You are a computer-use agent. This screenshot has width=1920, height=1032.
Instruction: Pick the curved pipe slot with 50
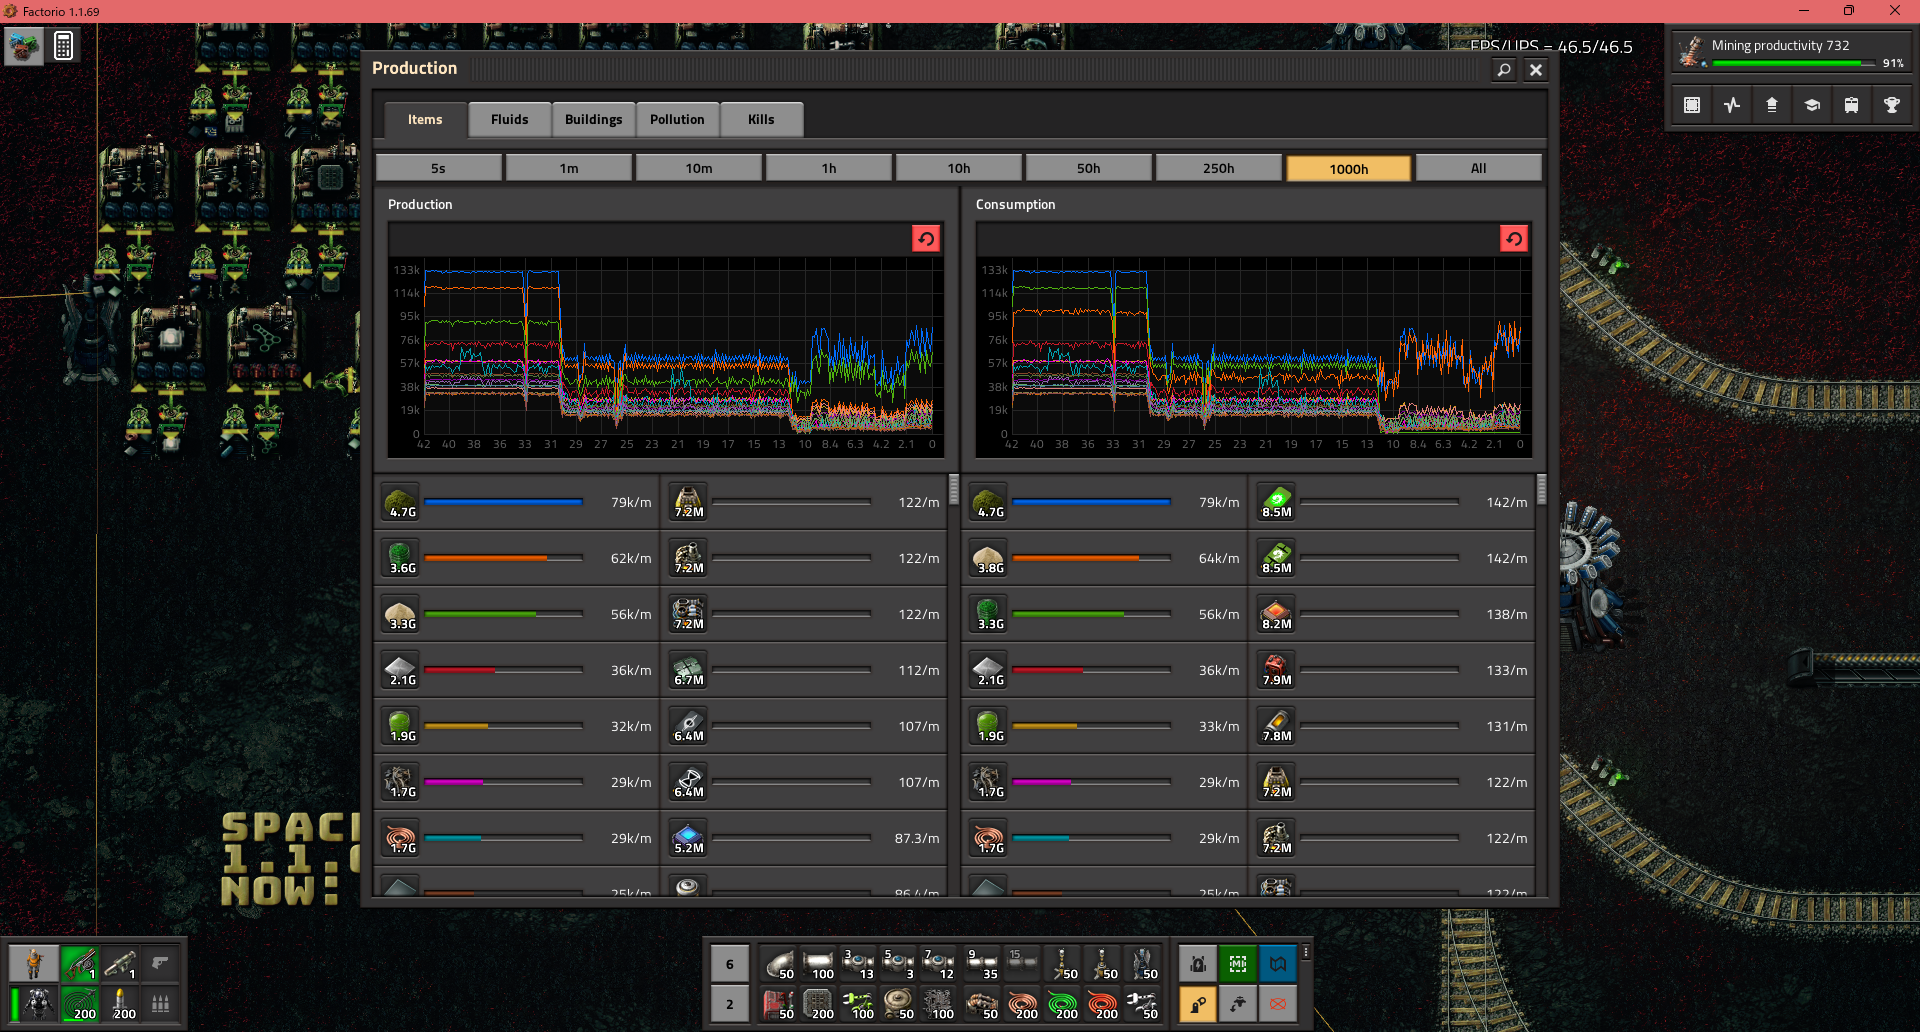(778, 964)
